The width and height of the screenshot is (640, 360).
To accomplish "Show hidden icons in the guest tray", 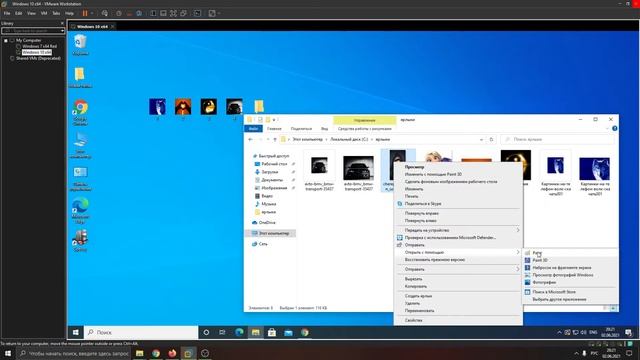I will coord(559,333).
